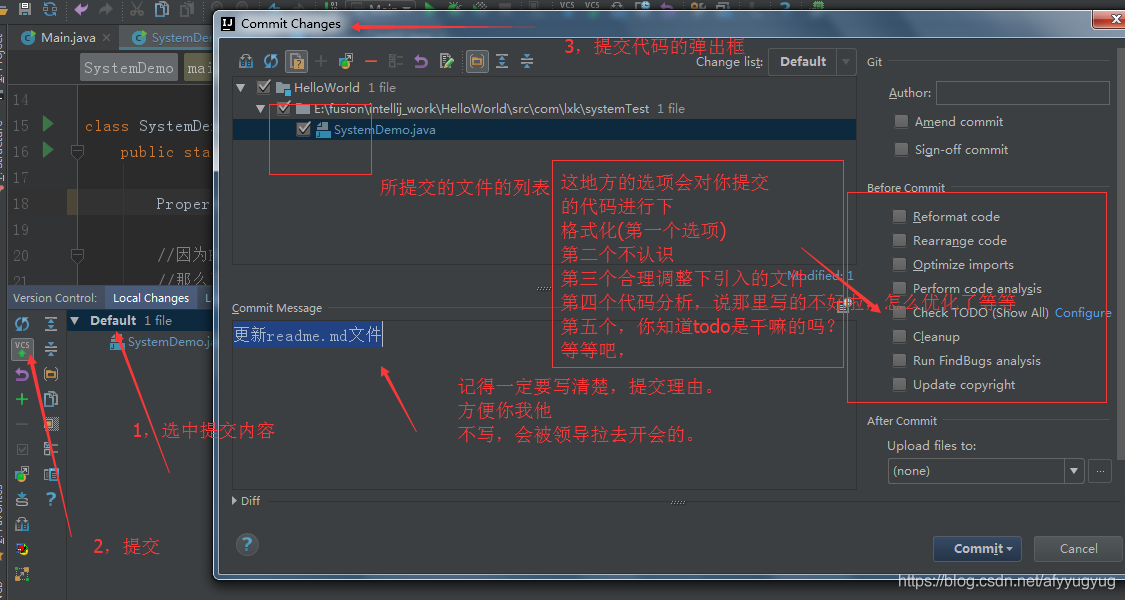Click Refresh changes icon in Commit dialog toolbar
Screen dimensions: 1125x600
(270, 61)
